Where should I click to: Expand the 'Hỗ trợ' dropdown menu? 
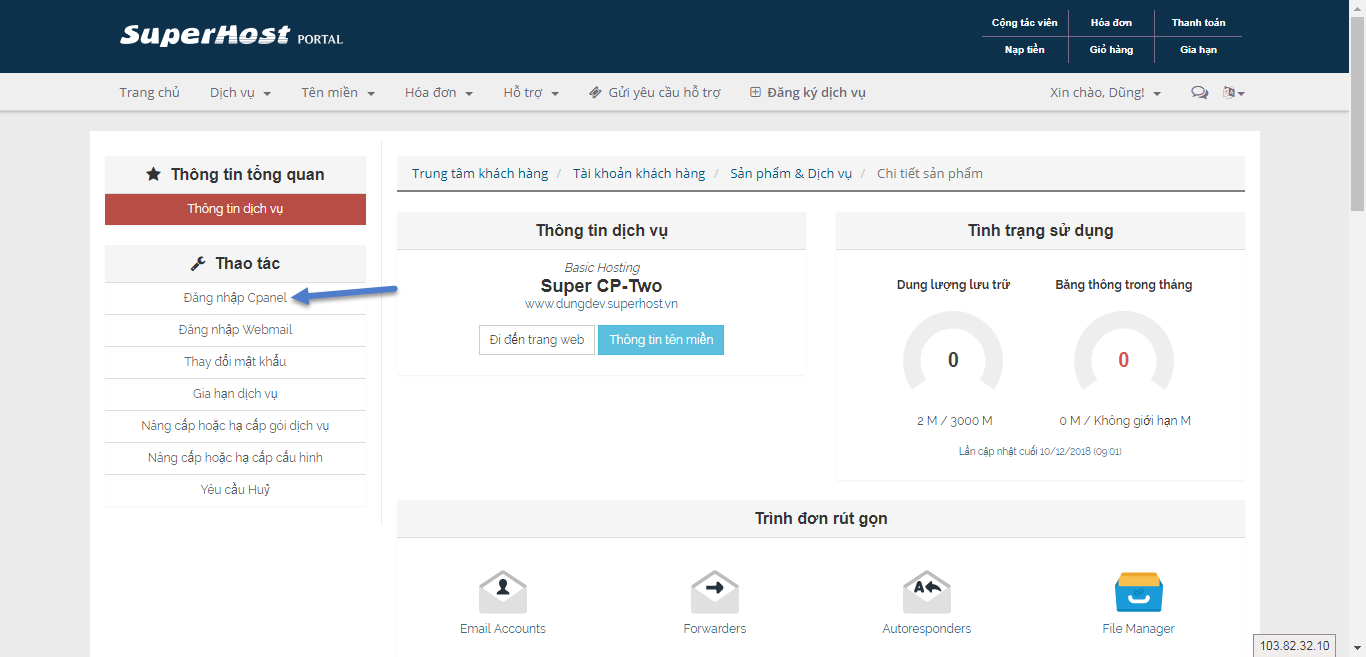531,93
